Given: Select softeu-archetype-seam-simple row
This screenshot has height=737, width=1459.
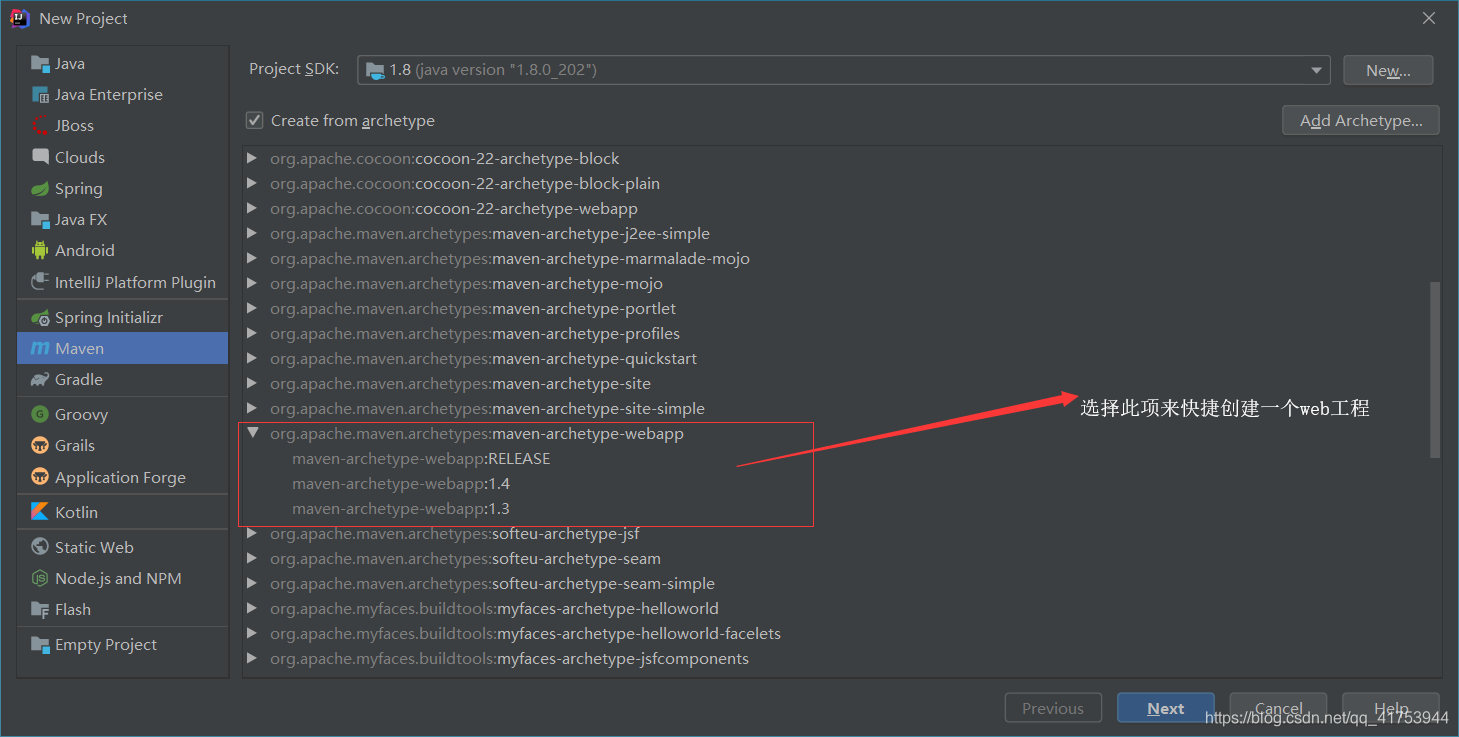Looking at the screenshot, I should (492, 583).
